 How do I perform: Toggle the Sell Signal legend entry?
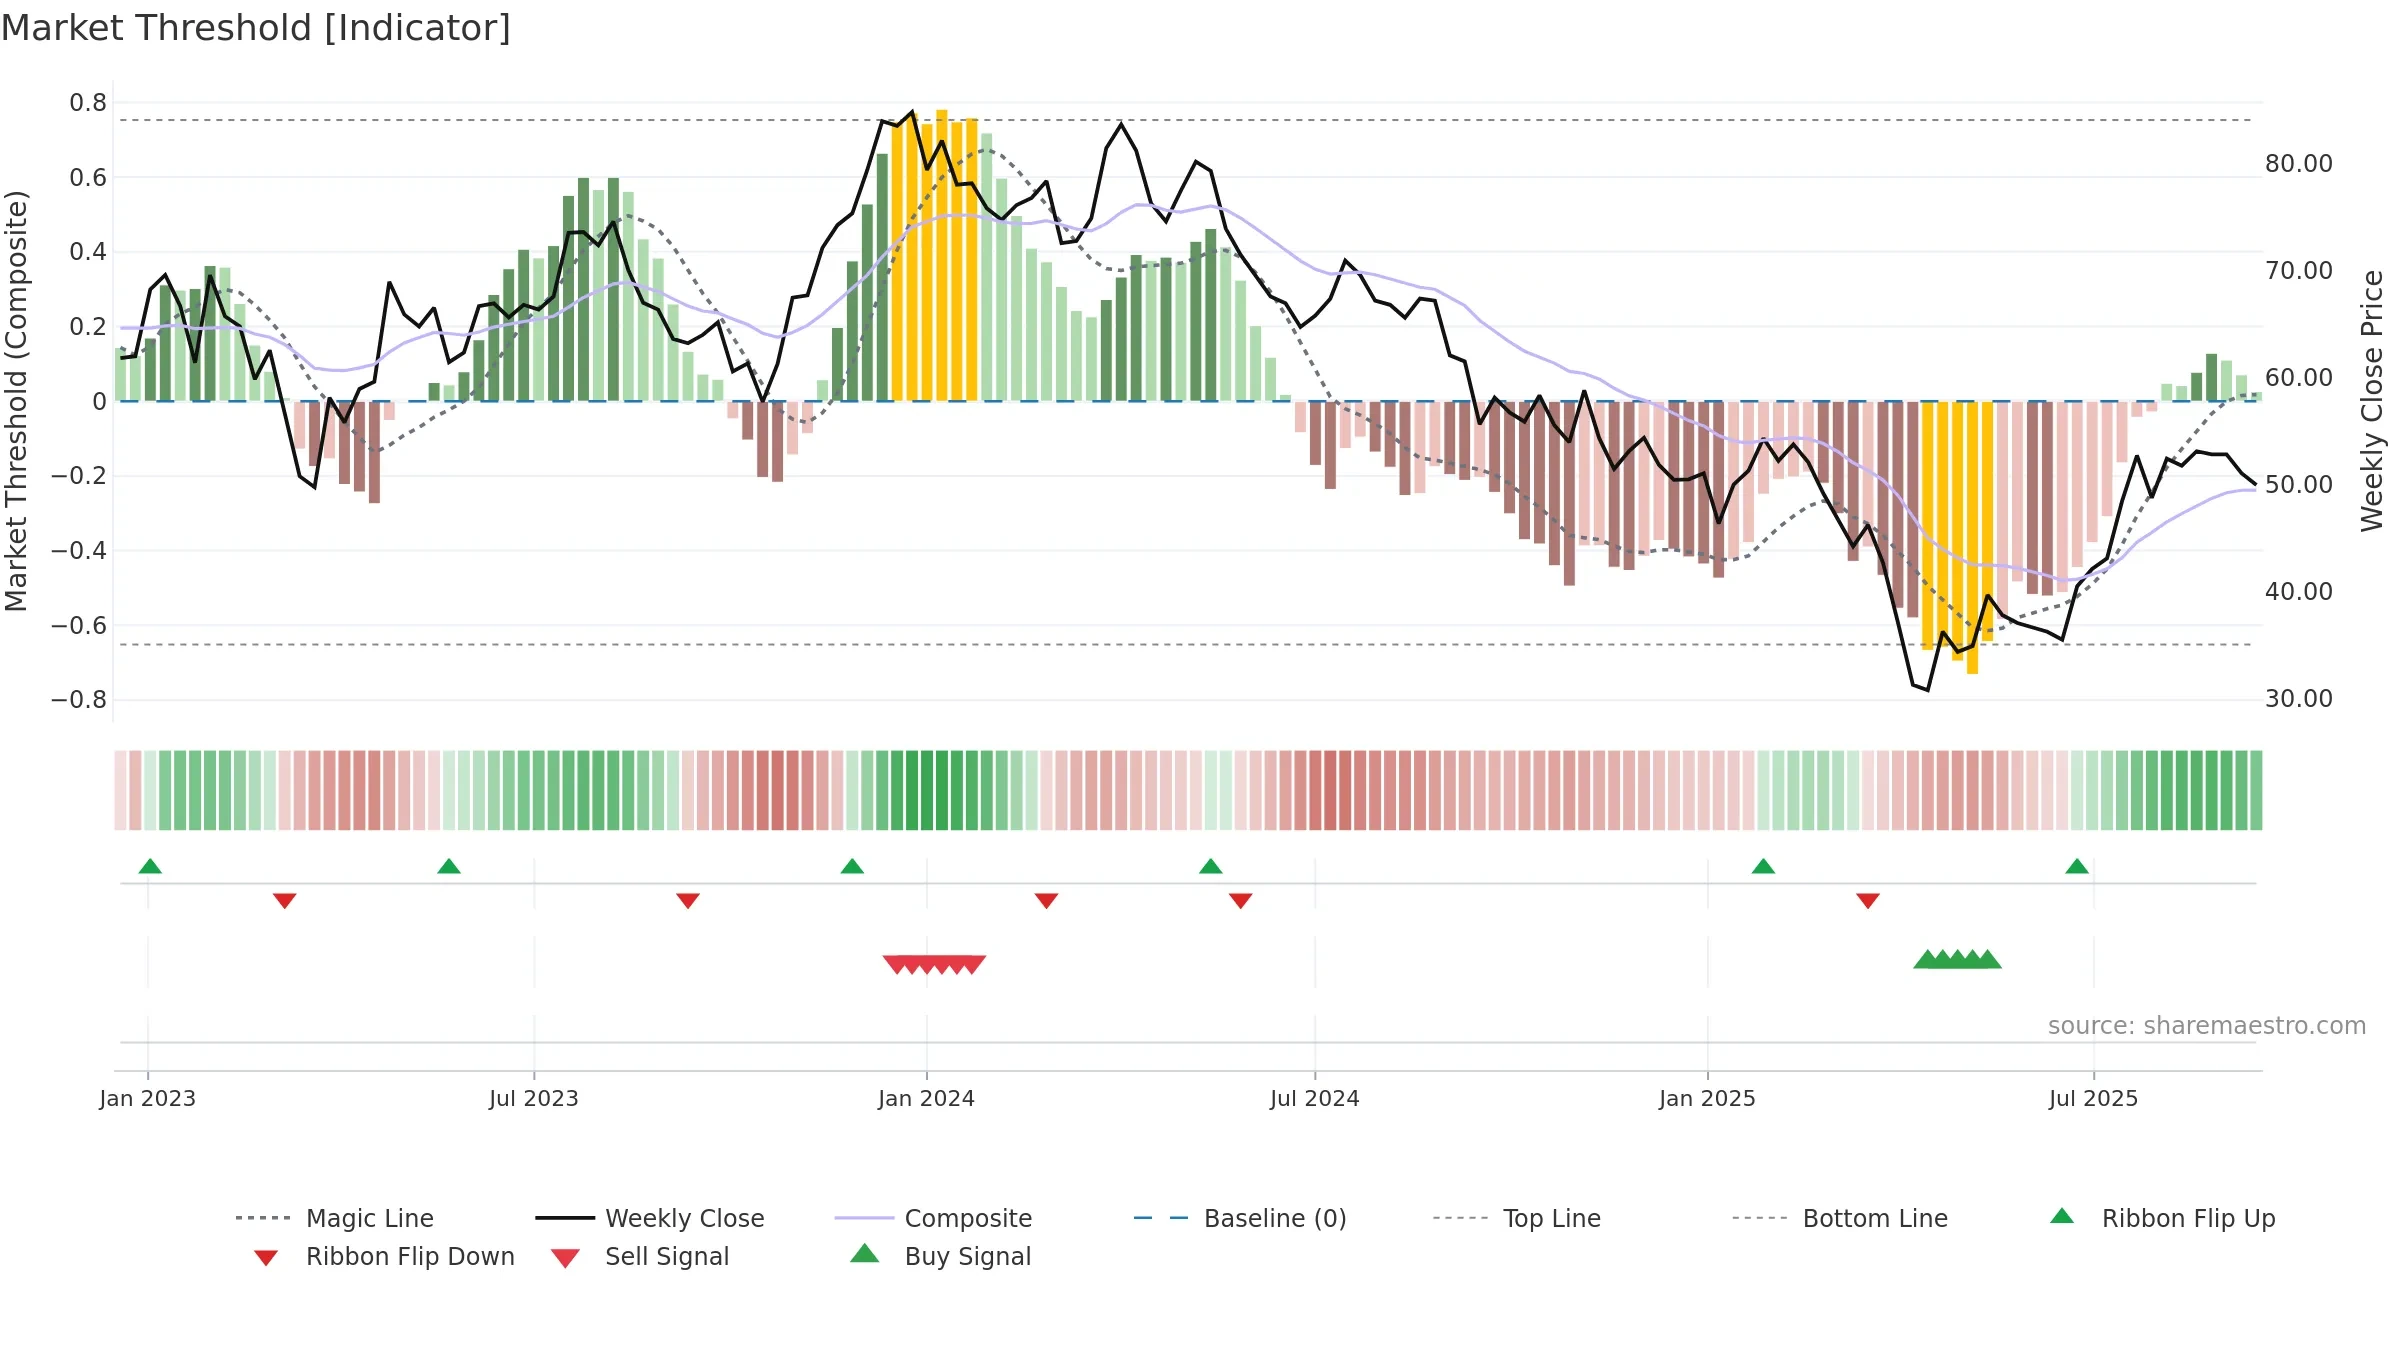point(640,1256)
